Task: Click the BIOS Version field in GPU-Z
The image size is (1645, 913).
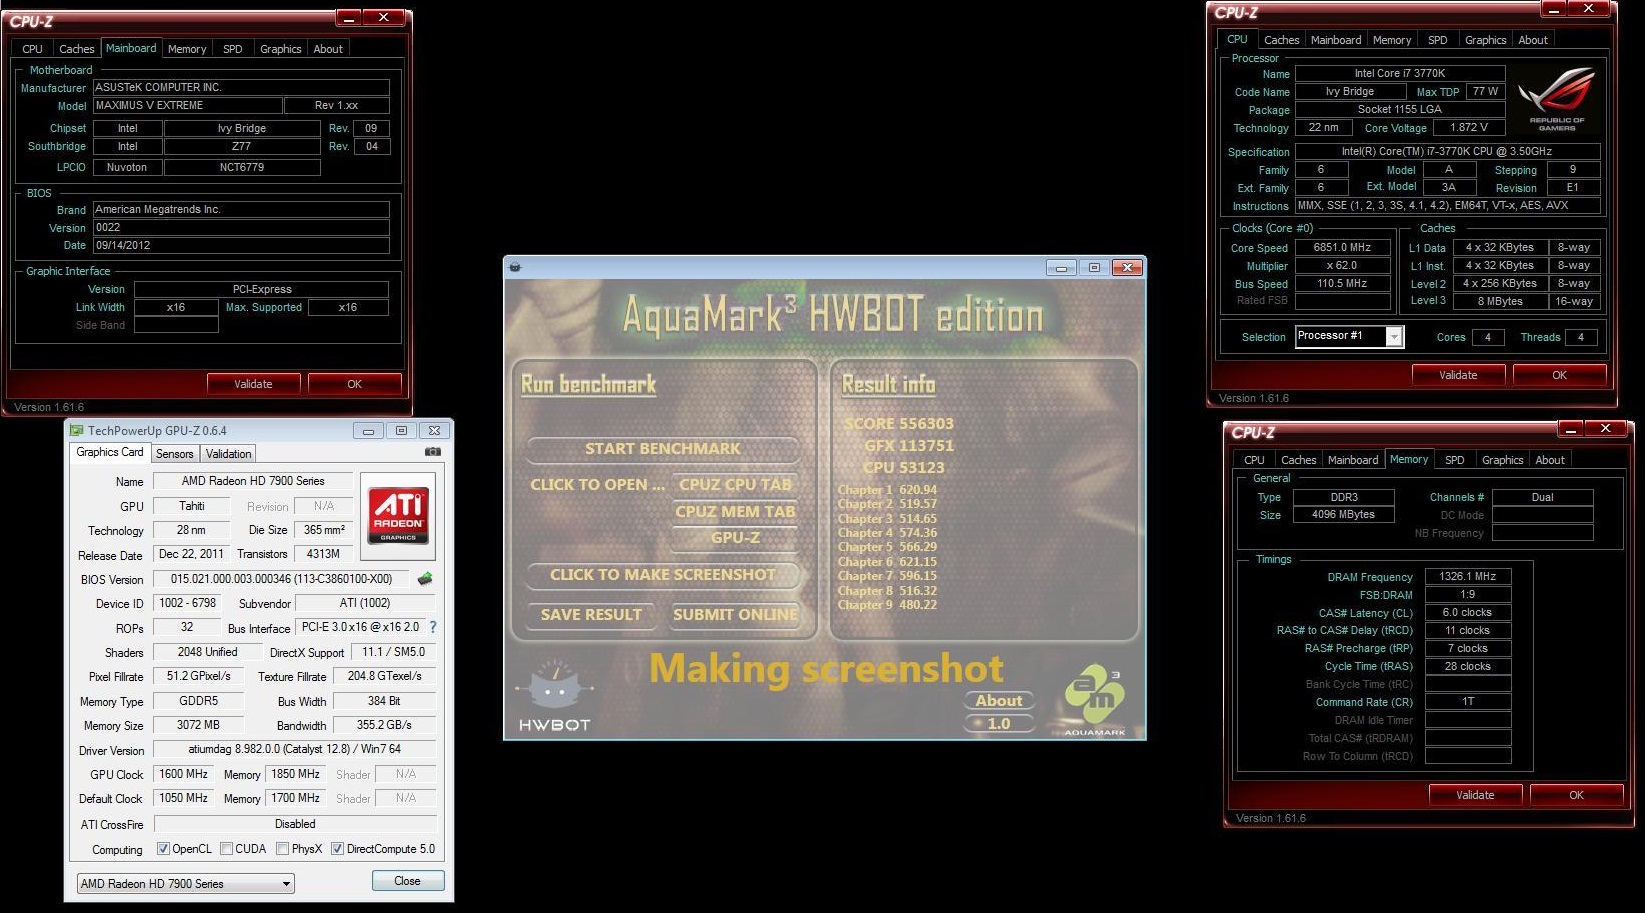Action: pyautogui.click(x=281, y=579)
